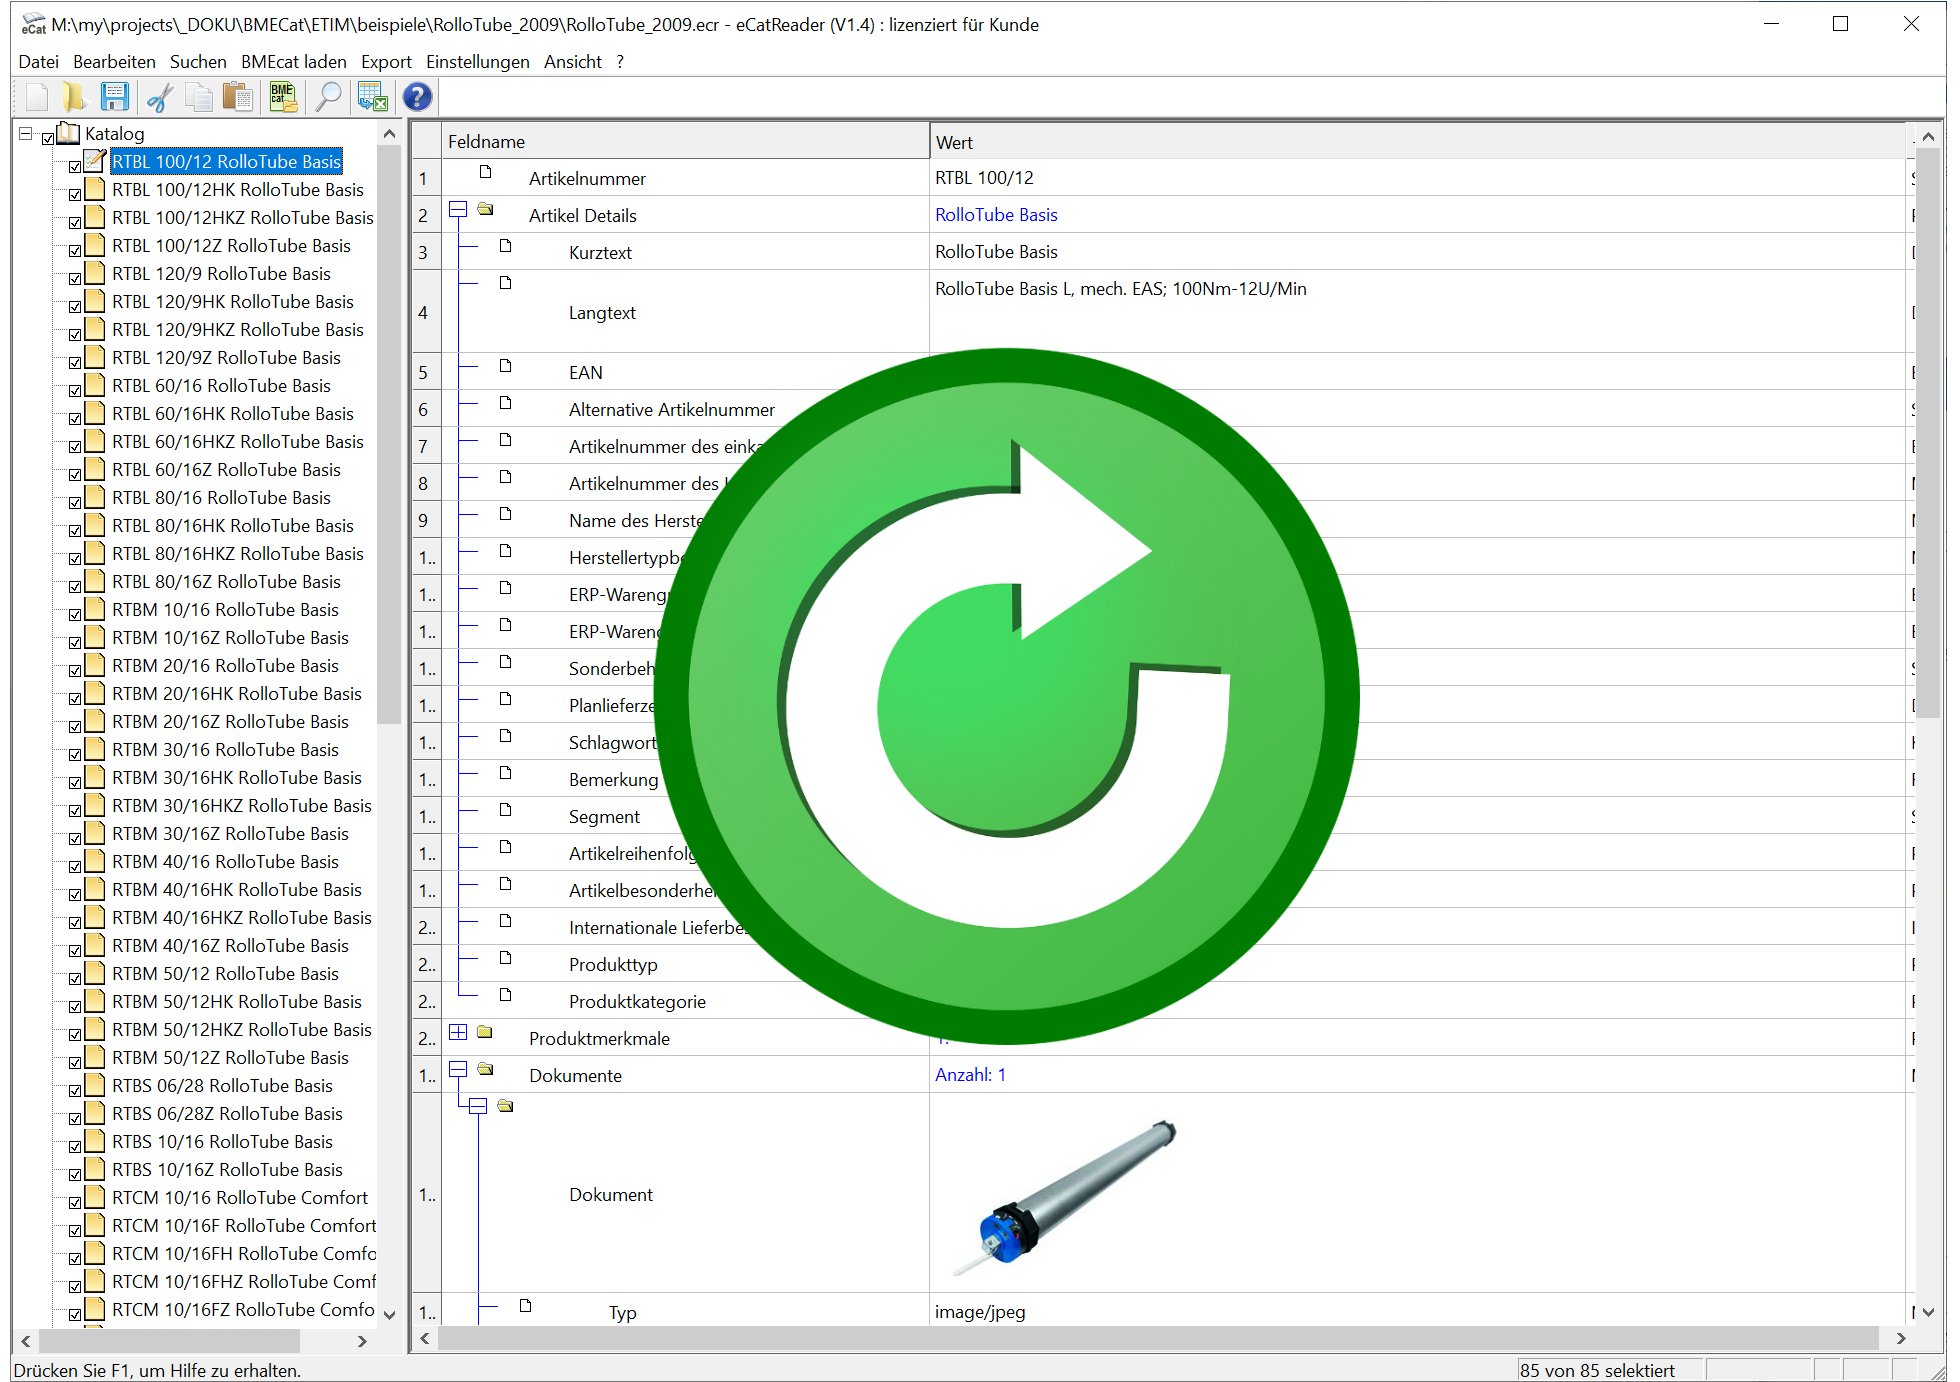This screenshot has height=1382, width=1960.
Task: Open the BMEcat laden menu
Action: point(294,61)
